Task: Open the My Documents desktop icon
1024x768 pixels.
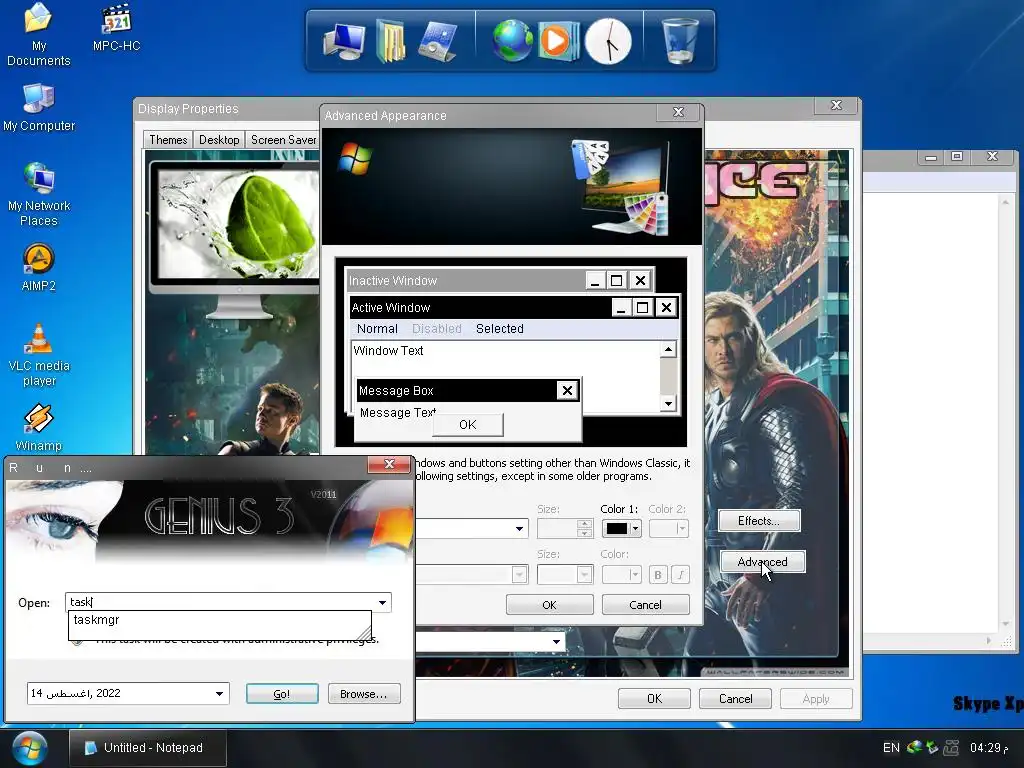Action: point(38,34)
